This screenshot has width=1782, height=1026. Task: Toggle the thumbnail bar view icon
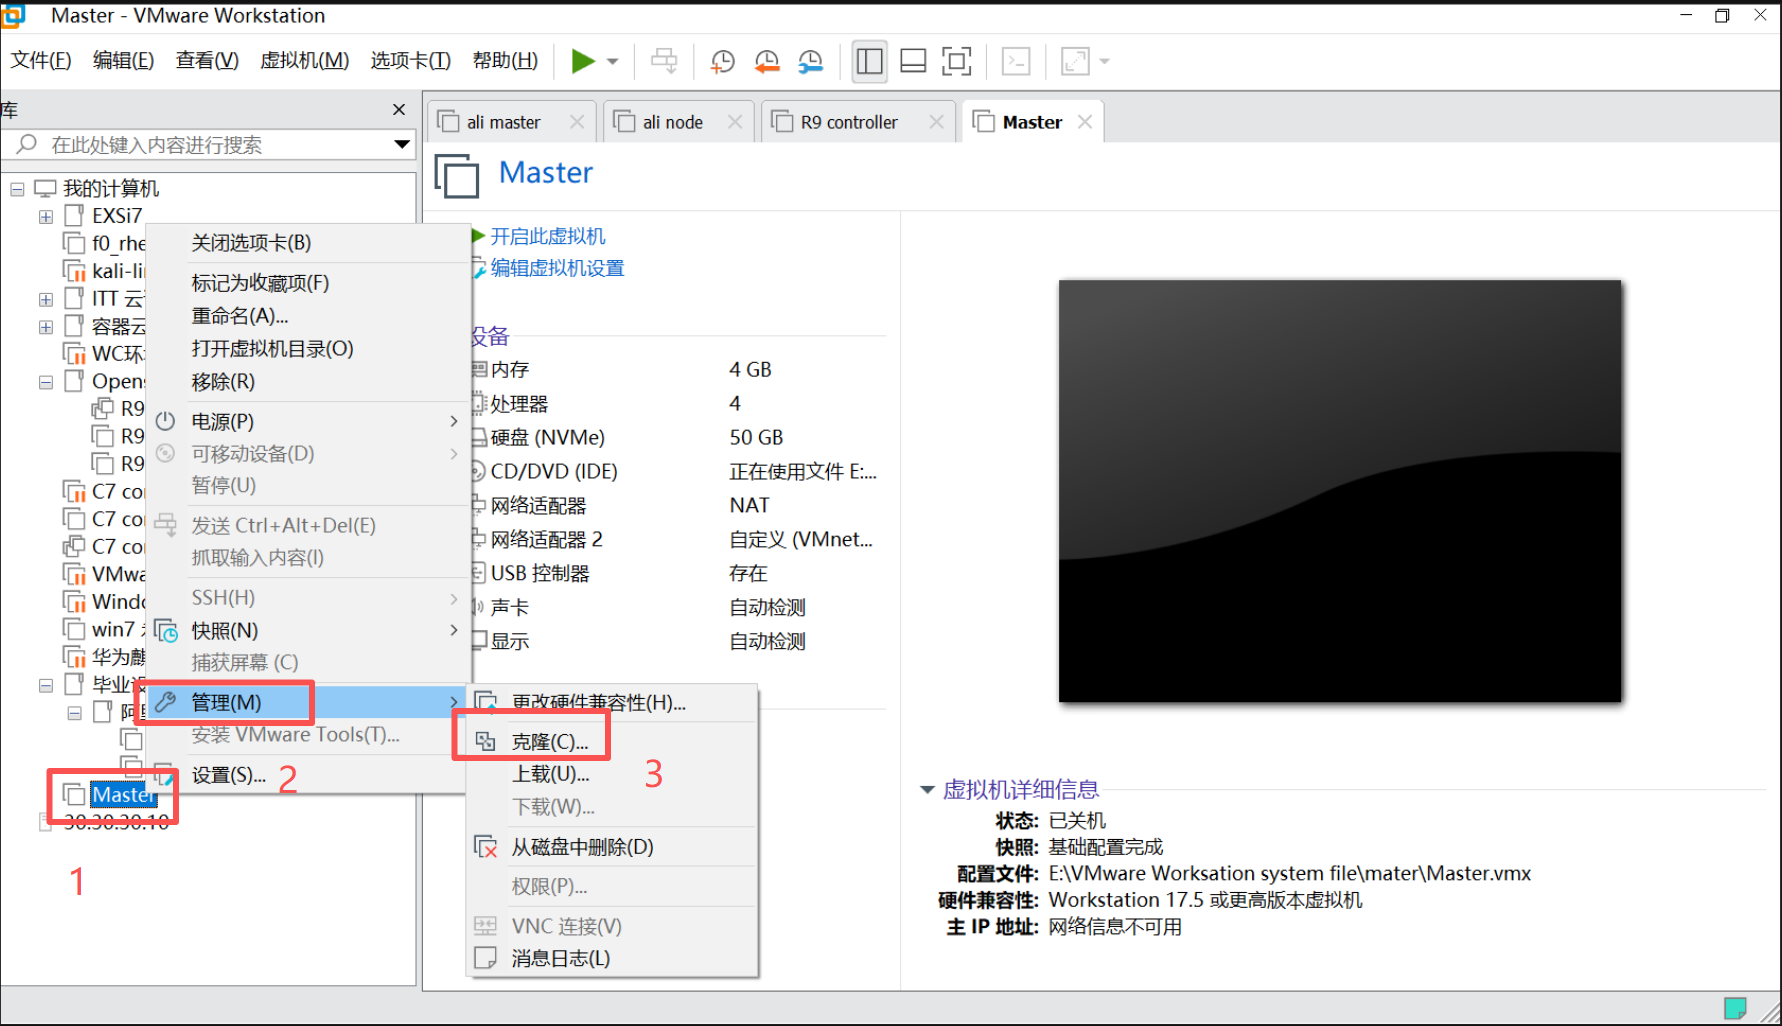[x=913, y=61]
